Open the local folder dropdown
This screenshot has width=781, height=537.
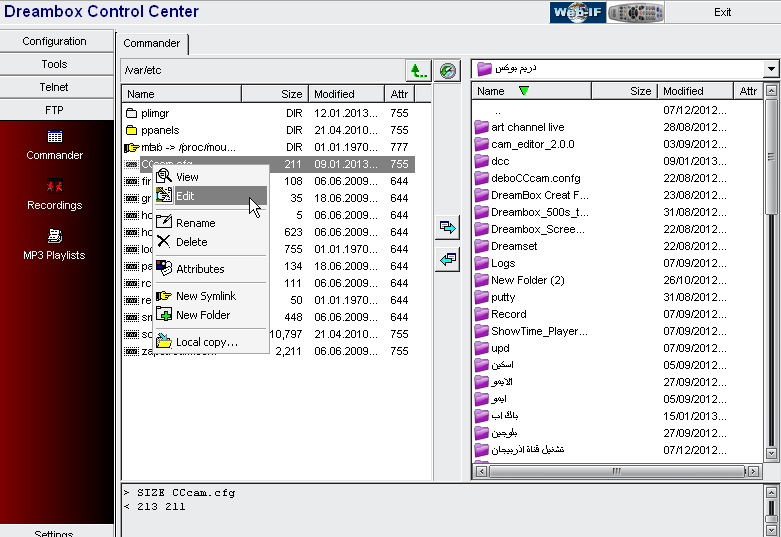coord(771,69)
